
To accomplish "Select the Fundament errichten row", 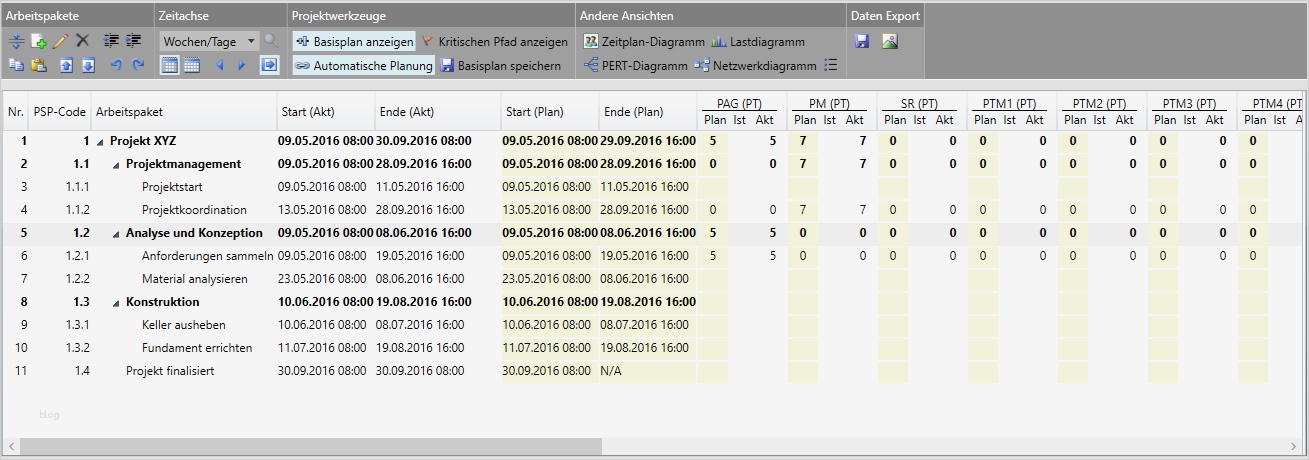I will point(654,348).
